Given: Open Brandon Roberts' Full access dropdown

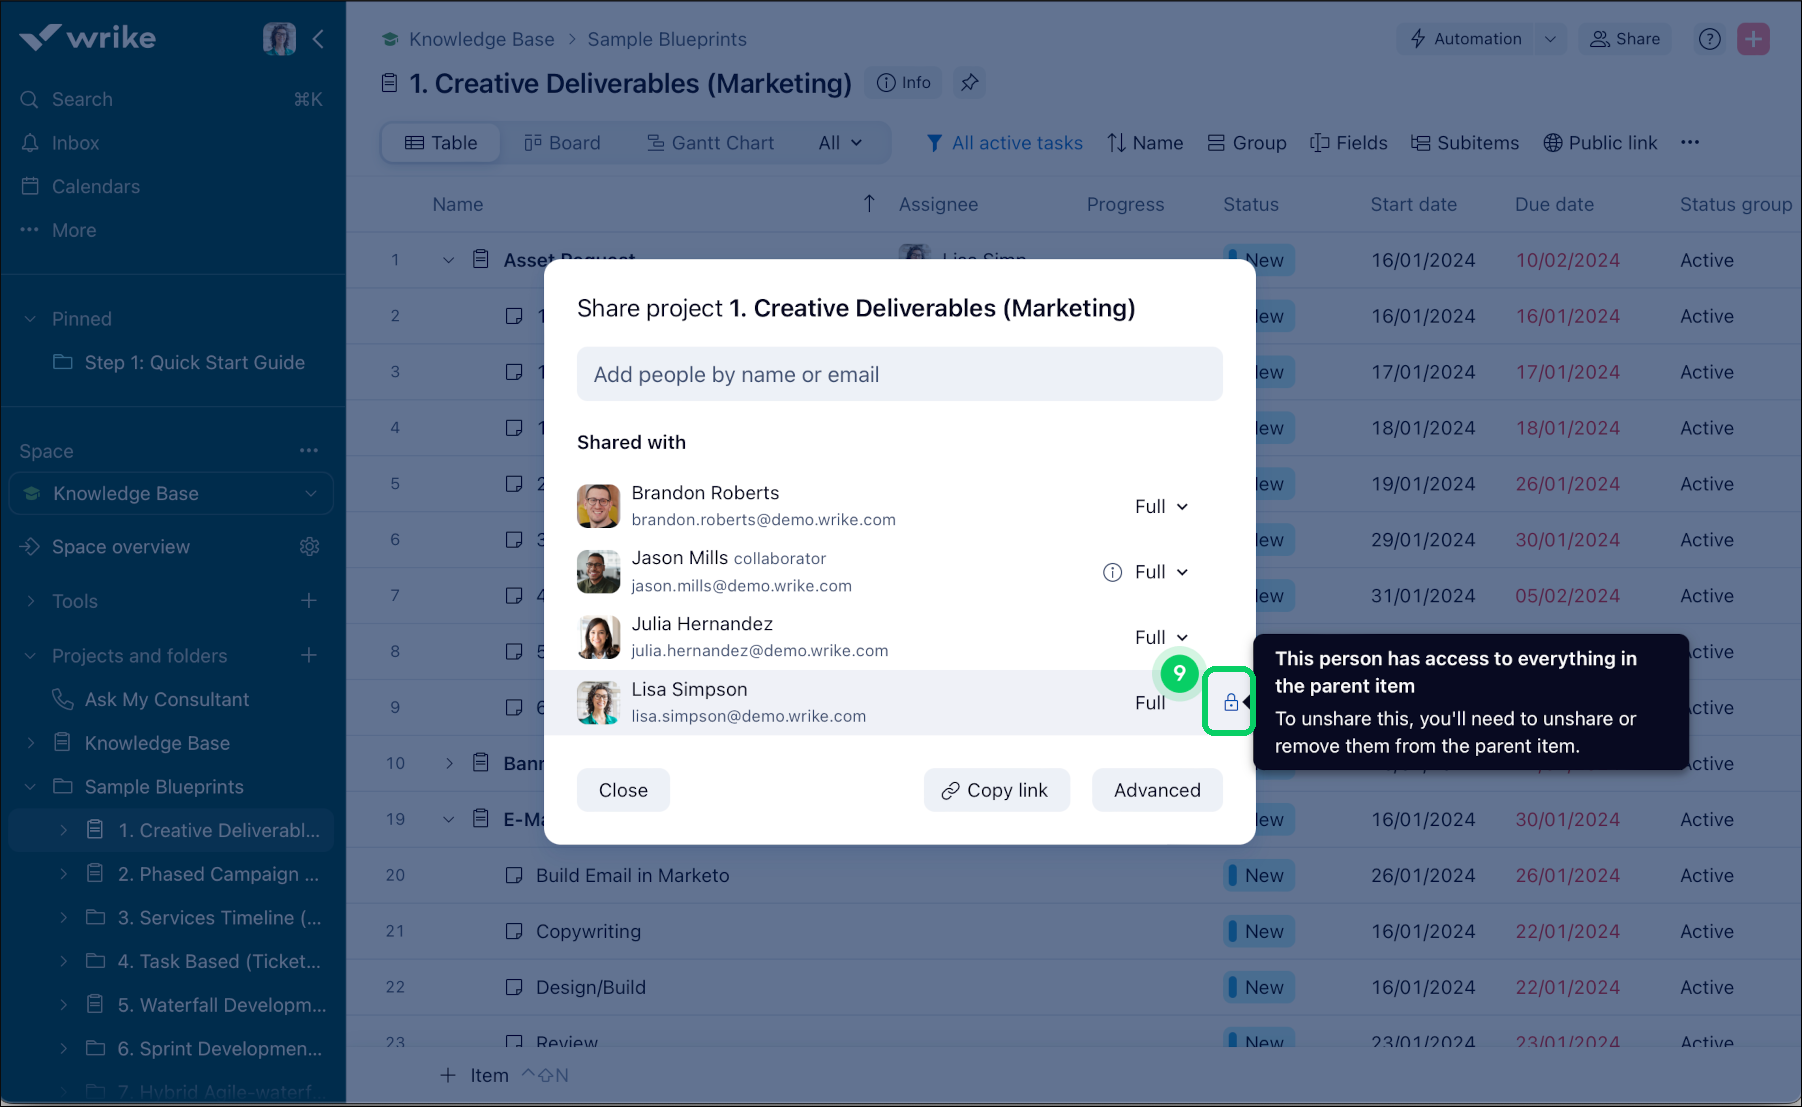Looking at the screenshot, I should 1161,507.
